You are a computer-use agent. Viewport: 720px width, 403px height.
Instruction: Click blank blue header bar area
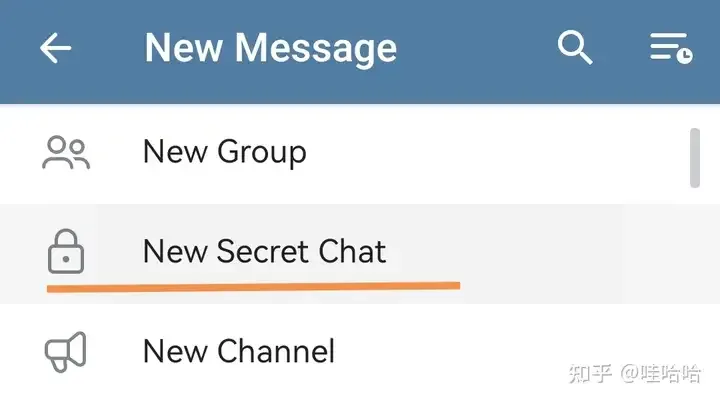478,48
